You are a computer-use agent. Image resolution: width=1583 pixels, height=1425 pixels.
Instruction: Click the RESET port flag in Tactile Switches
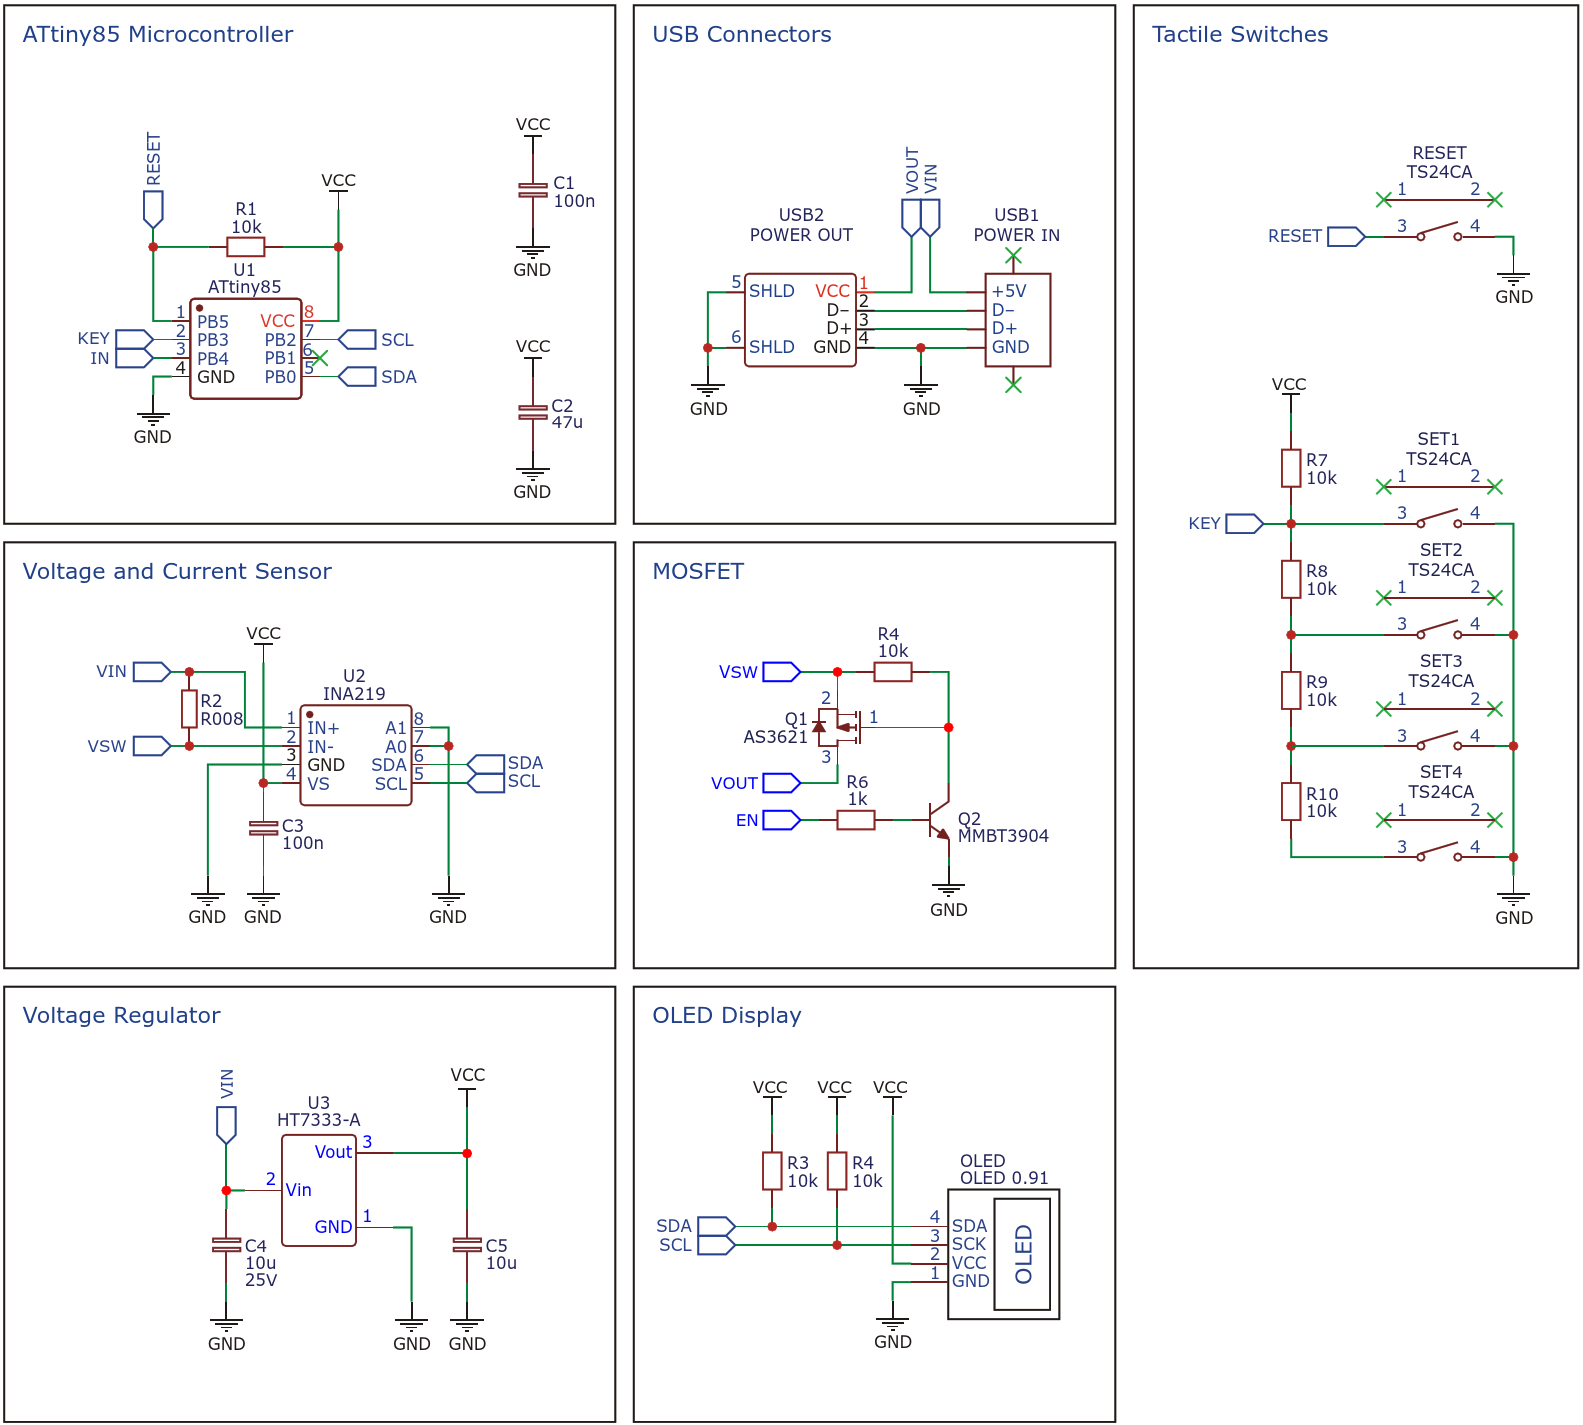(x=1346, y=237)
